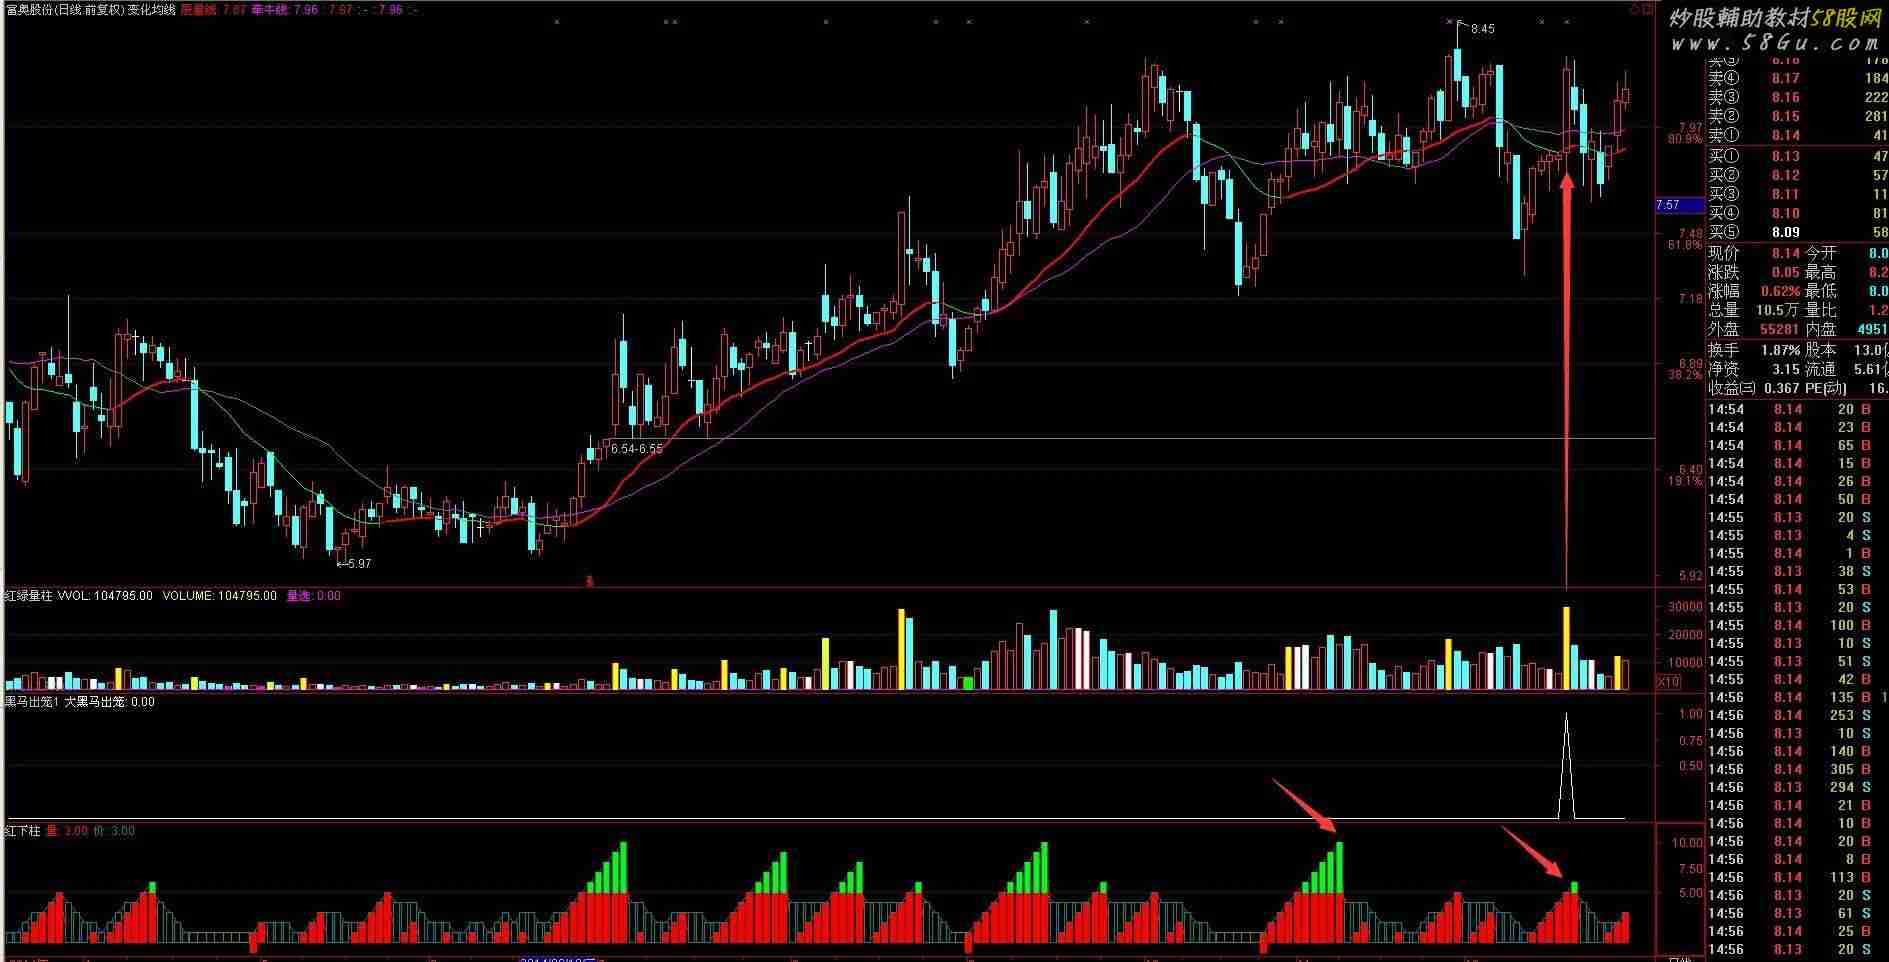Image resolution: width=1889 pixels, height=962 pixels.
Task: Click the 买① bid row label
Action: click(x=1724, y=156)
